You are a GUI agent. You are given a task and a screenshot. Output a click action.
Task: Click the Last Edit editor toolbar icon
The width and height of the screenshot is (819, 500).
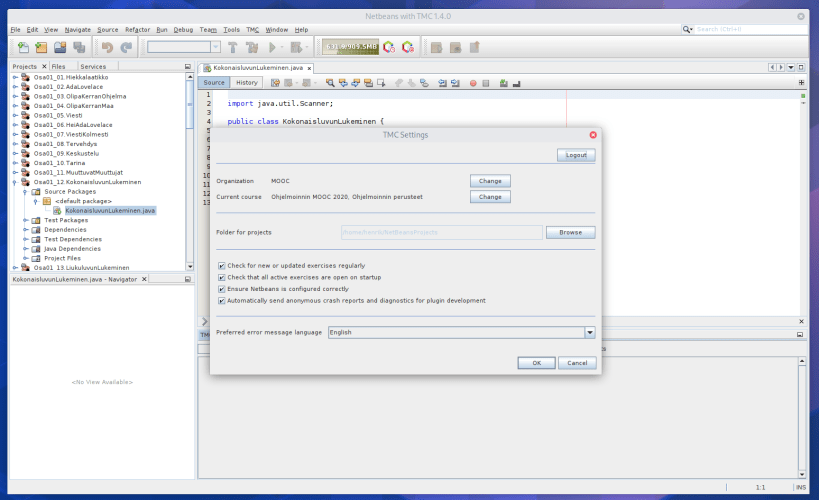[x=275, y=83]
